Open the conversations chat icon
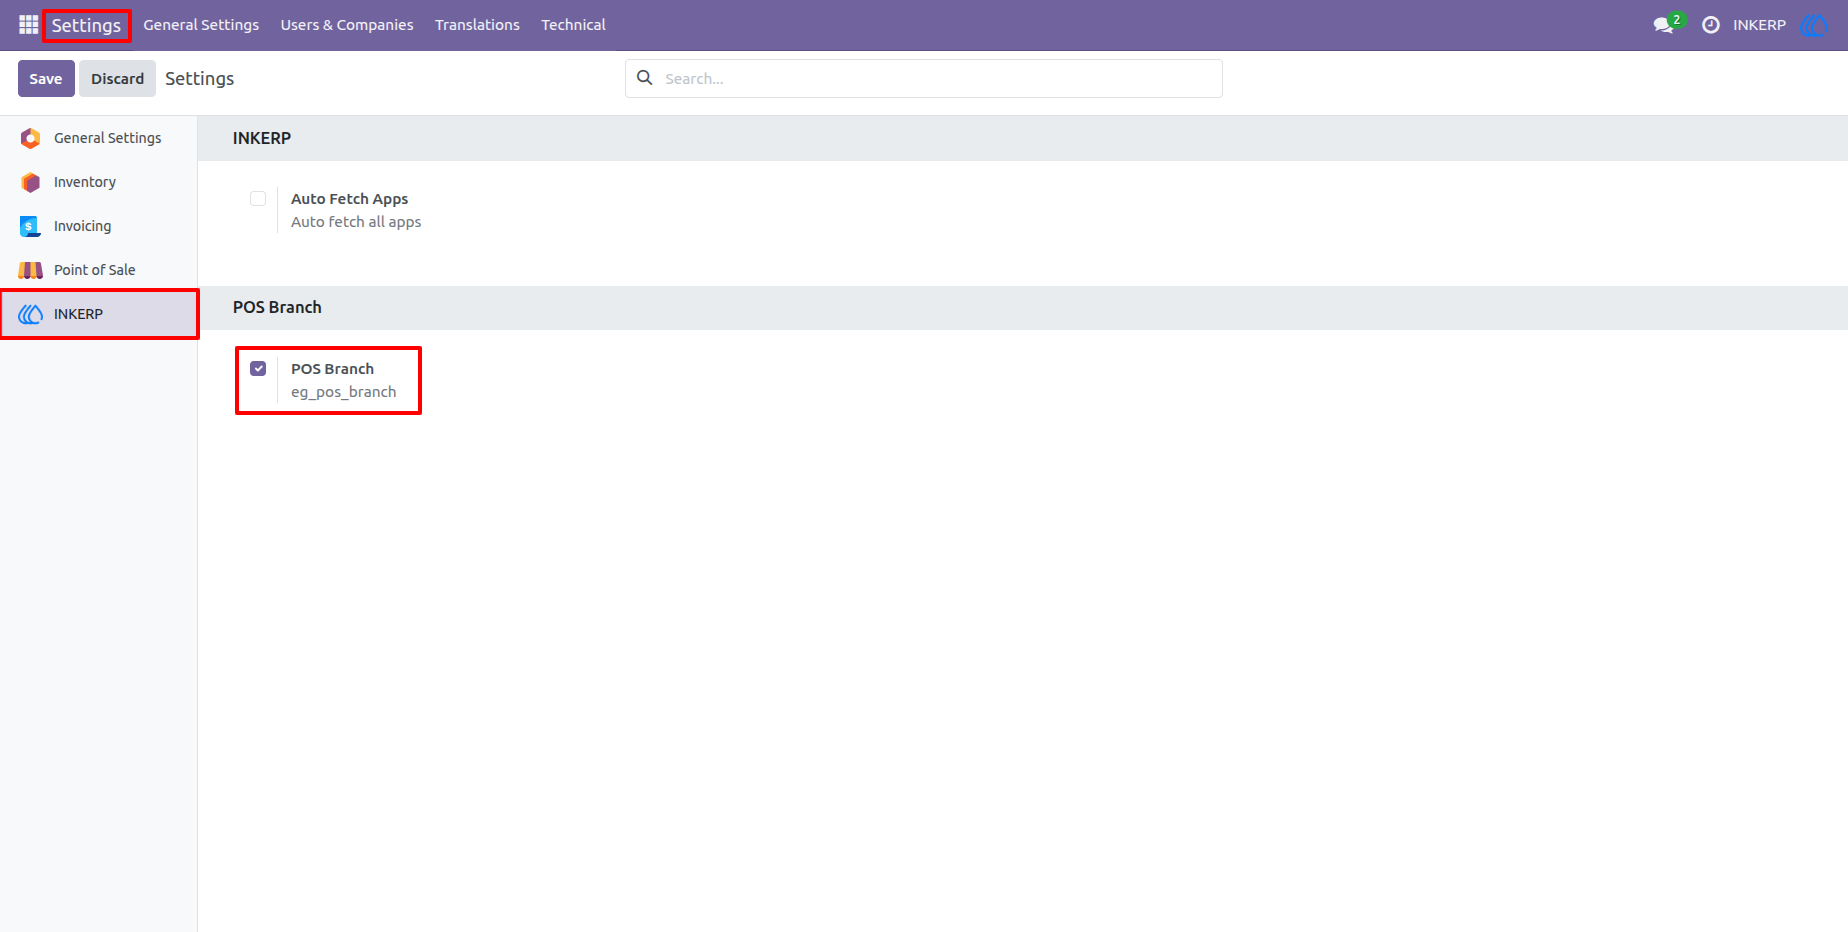The height and width of the screenshot is (932, 1848). [1664, 25]
